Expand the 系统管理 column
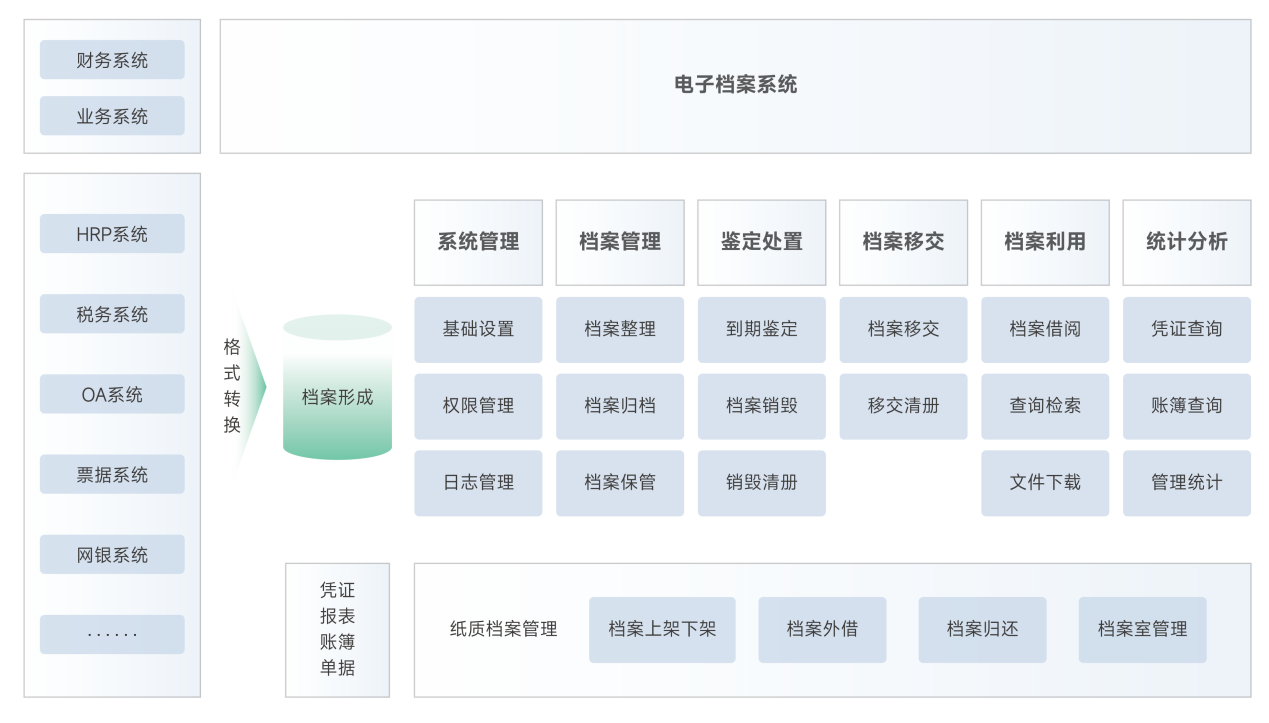This screenshot has width=1269, height=723. [478, 242]
